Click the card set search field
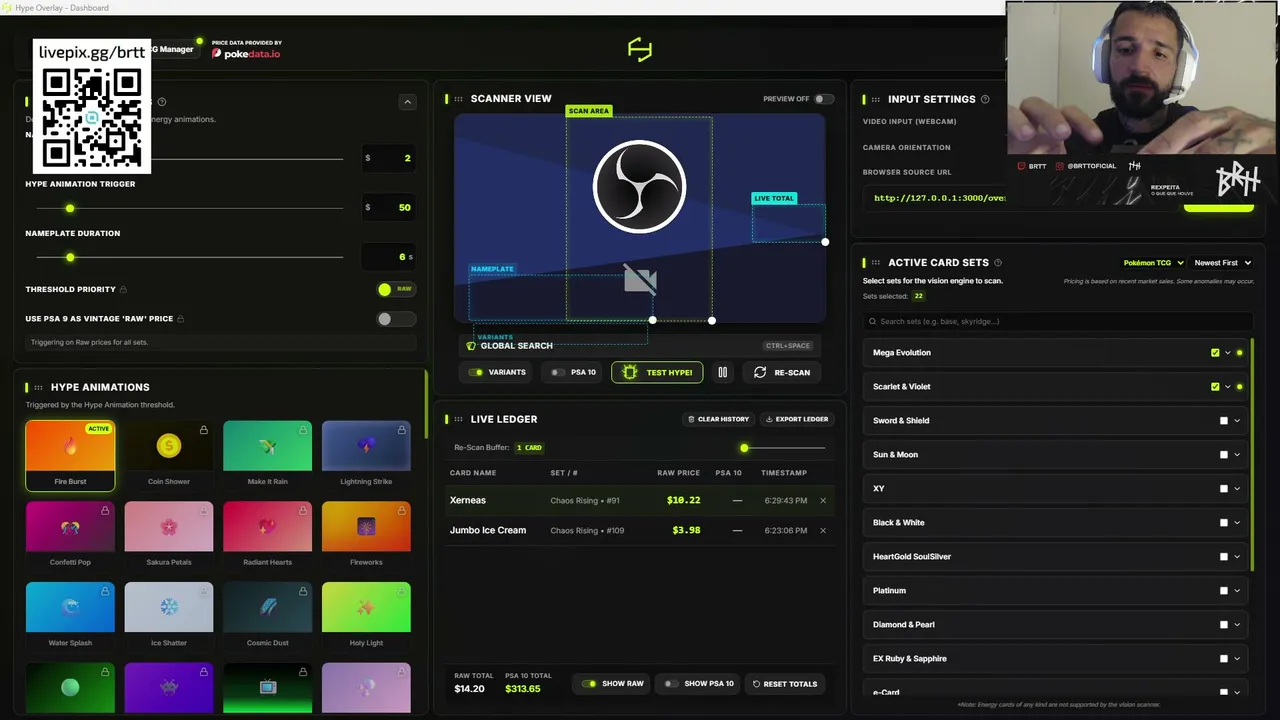This screenshot has height=720, width=1280. tap(1058, 322)
